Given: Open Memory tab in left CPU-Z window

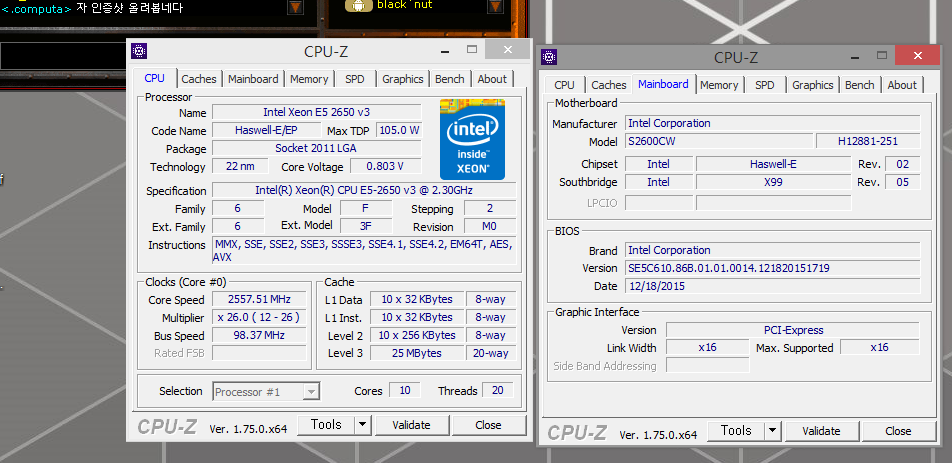Looking at the screenshot, I should tap(309, 79).
